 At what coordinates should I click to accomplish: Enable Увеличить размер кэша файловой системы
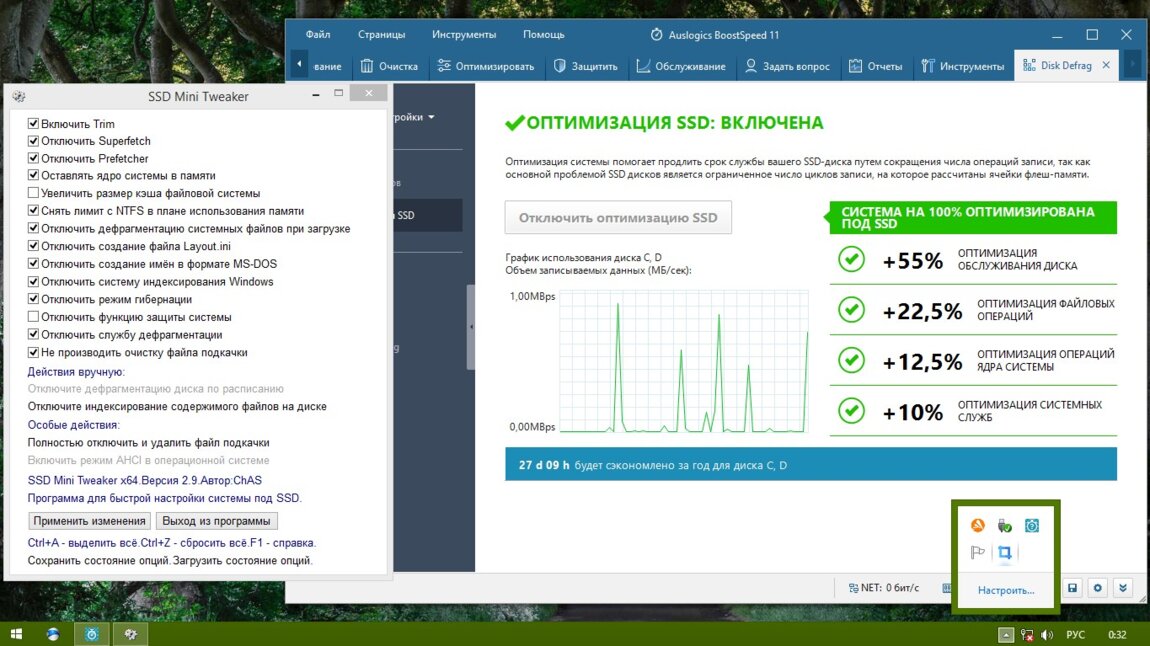(x=33, y=193)
